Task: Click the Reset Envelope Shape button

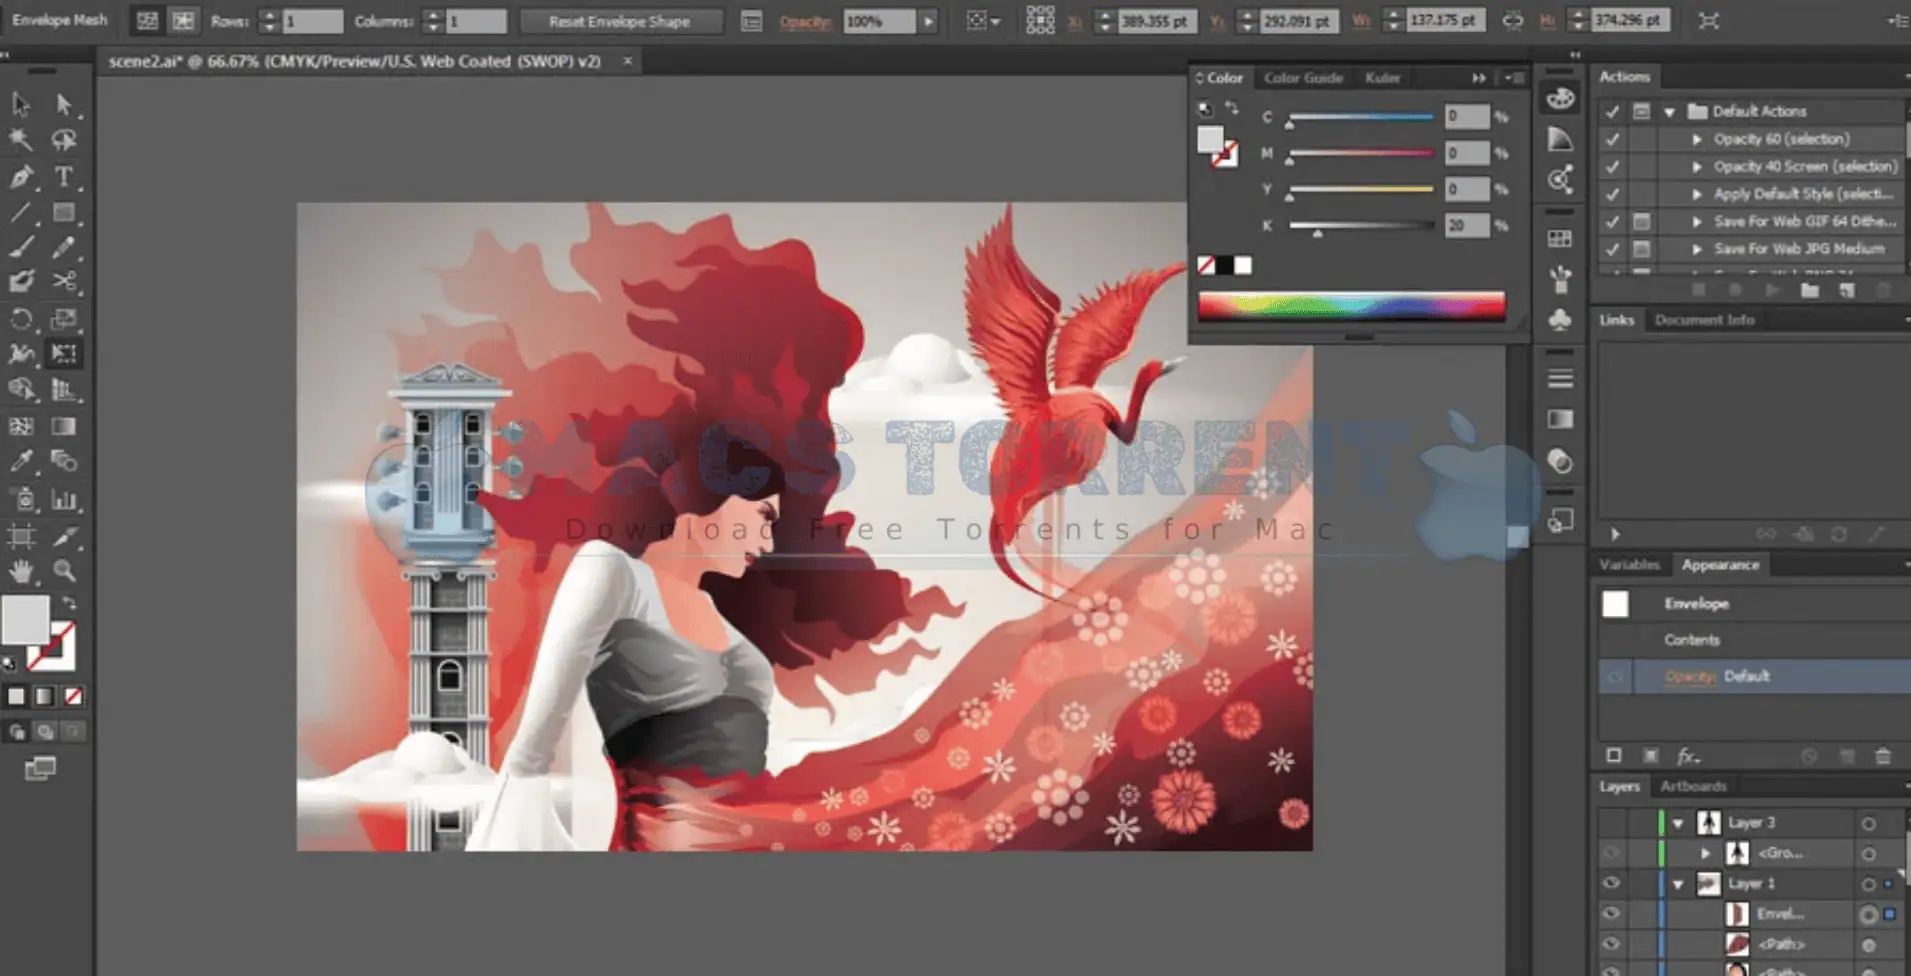Action: point(619,21)
